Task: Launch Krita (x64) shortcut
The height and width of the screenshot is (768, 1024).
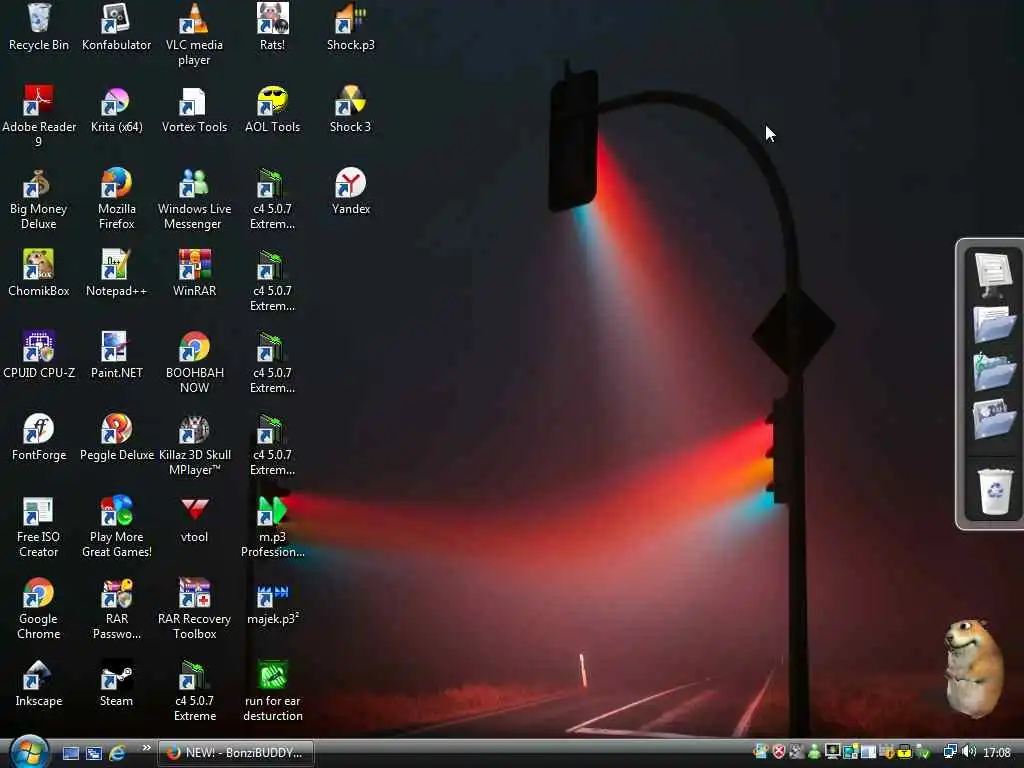Action: 116,110
